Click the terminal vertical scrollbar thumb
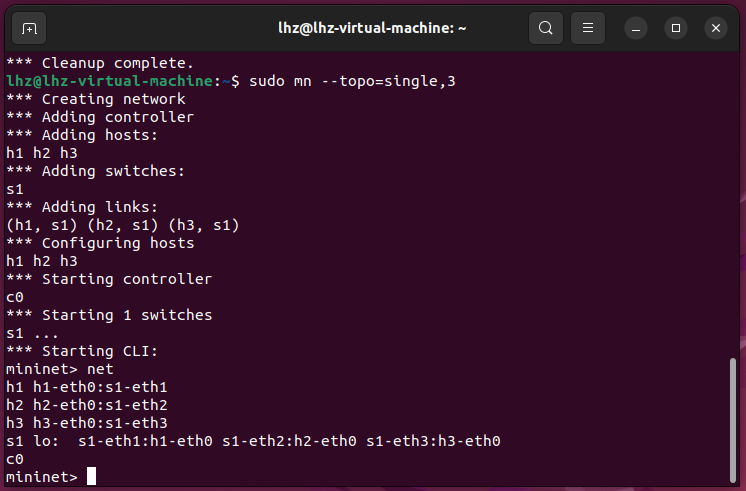Viewport: 746px width, 491px height. click(x=733, y=418)
